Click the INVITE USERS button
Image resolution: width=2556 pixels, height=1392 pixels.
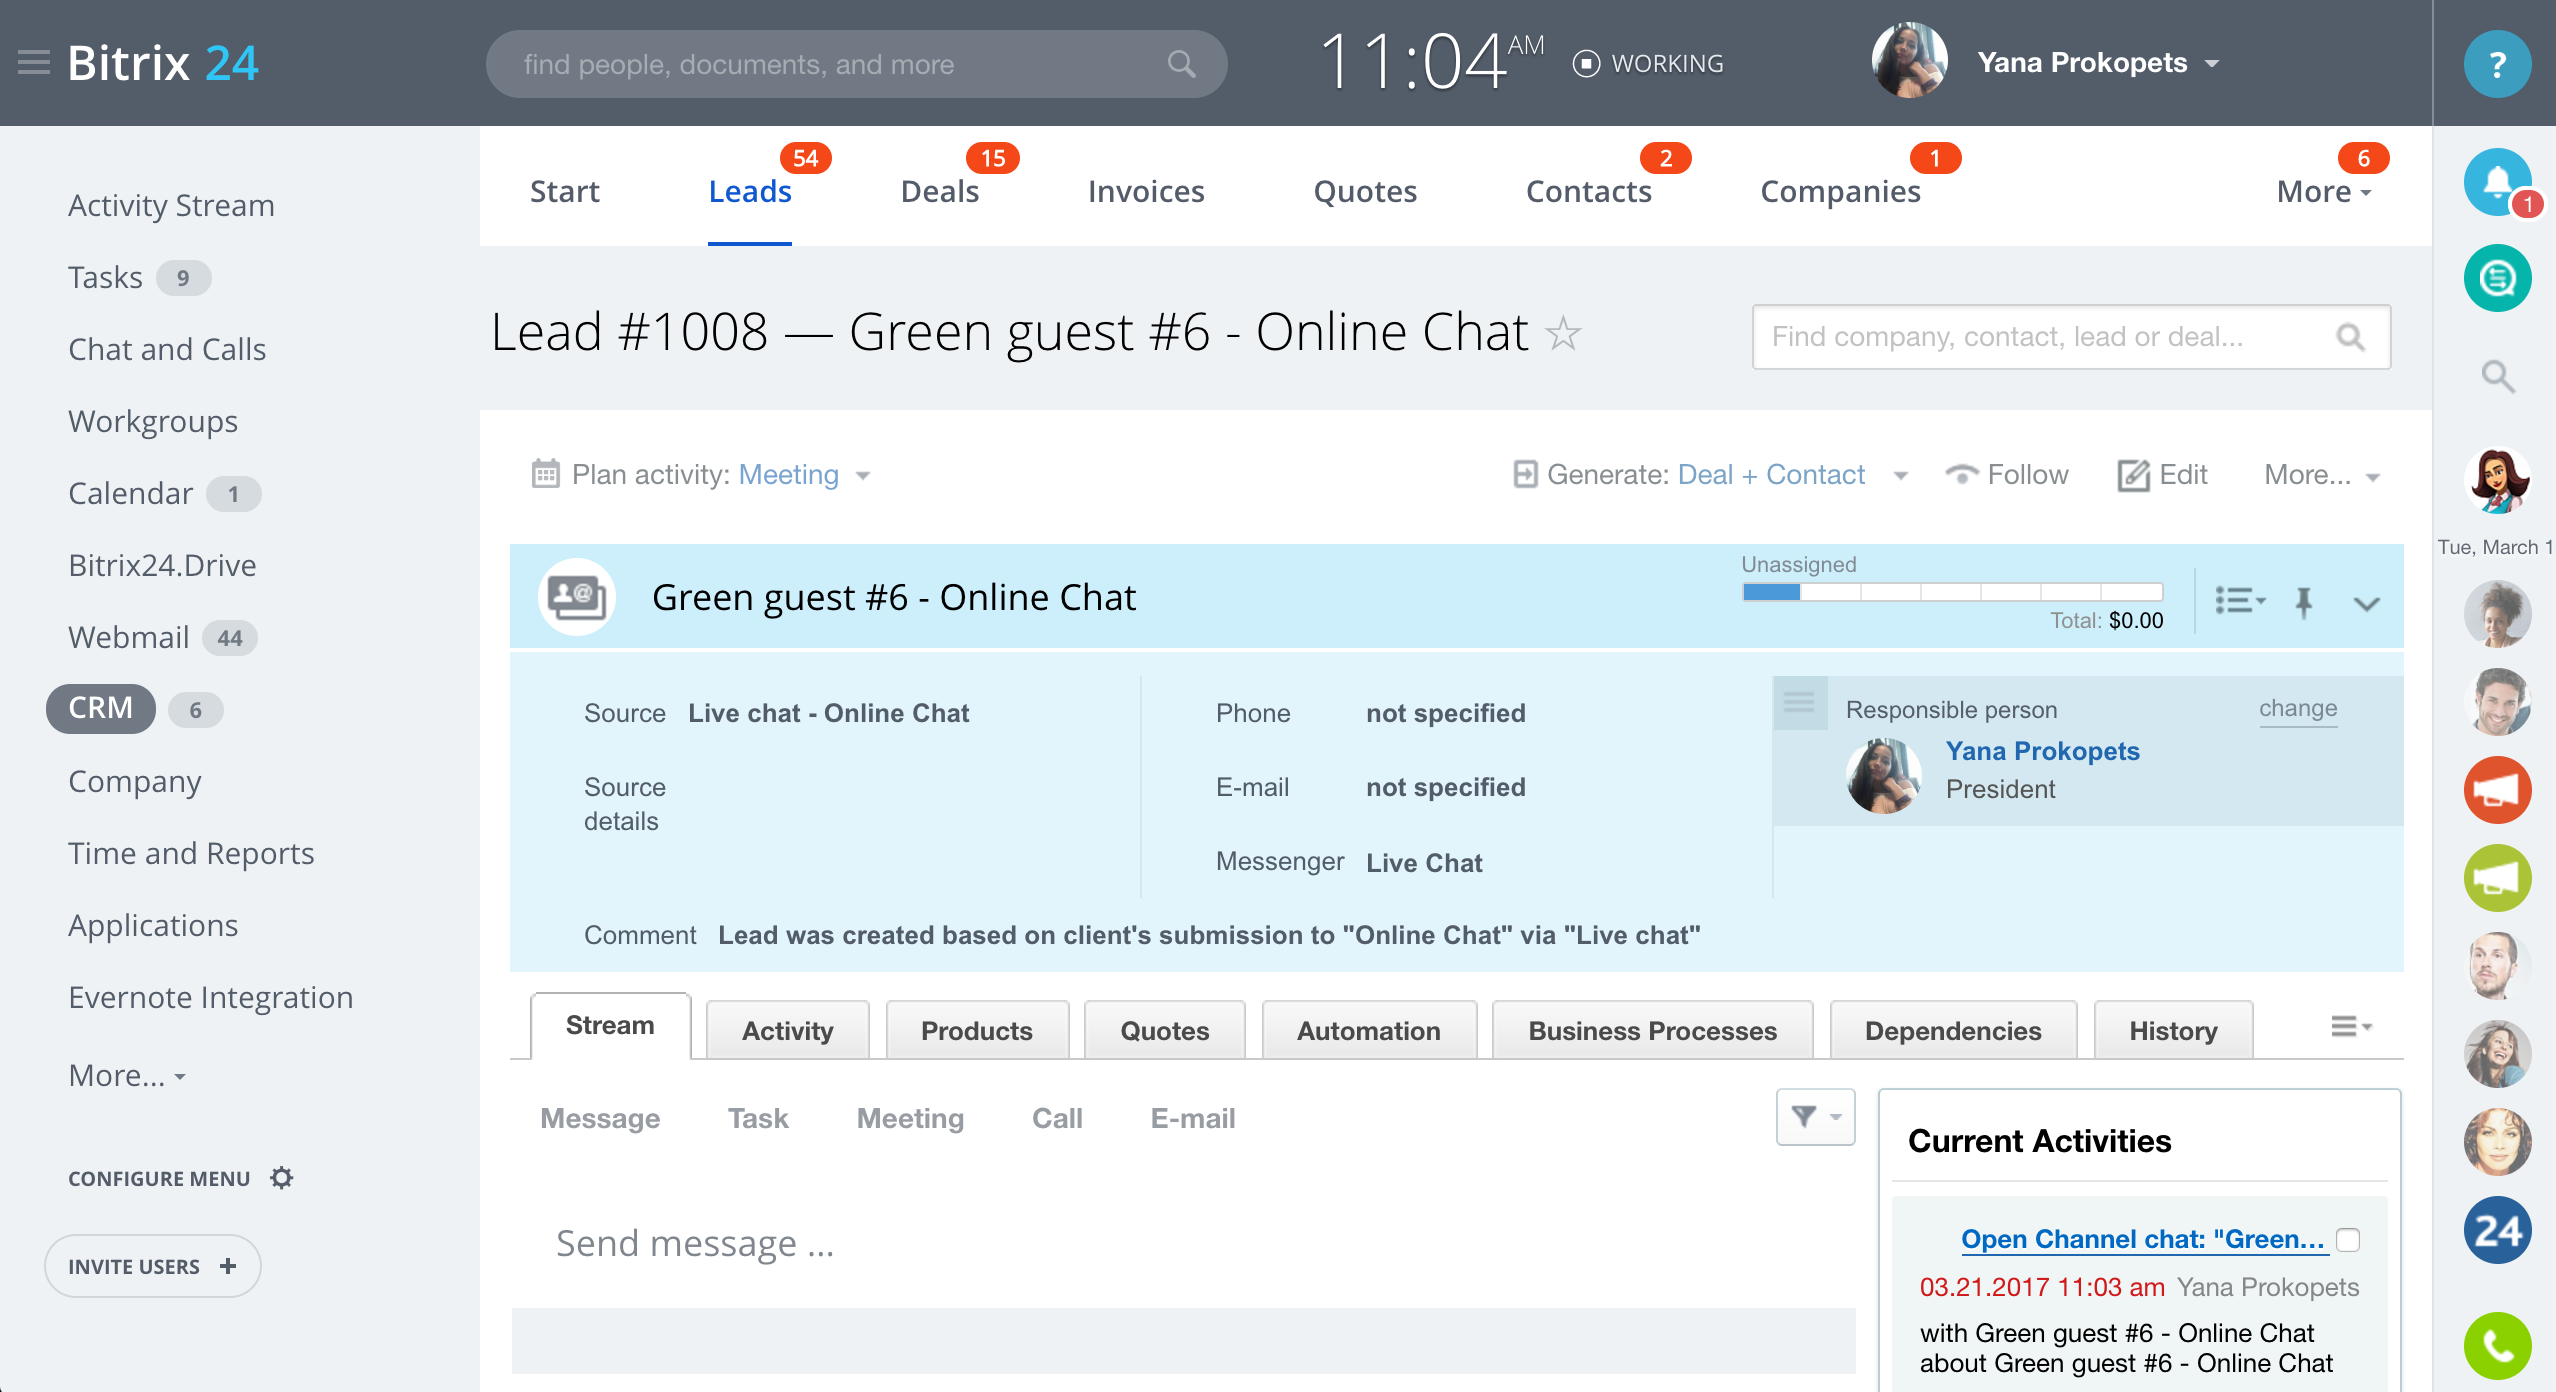152,1266
